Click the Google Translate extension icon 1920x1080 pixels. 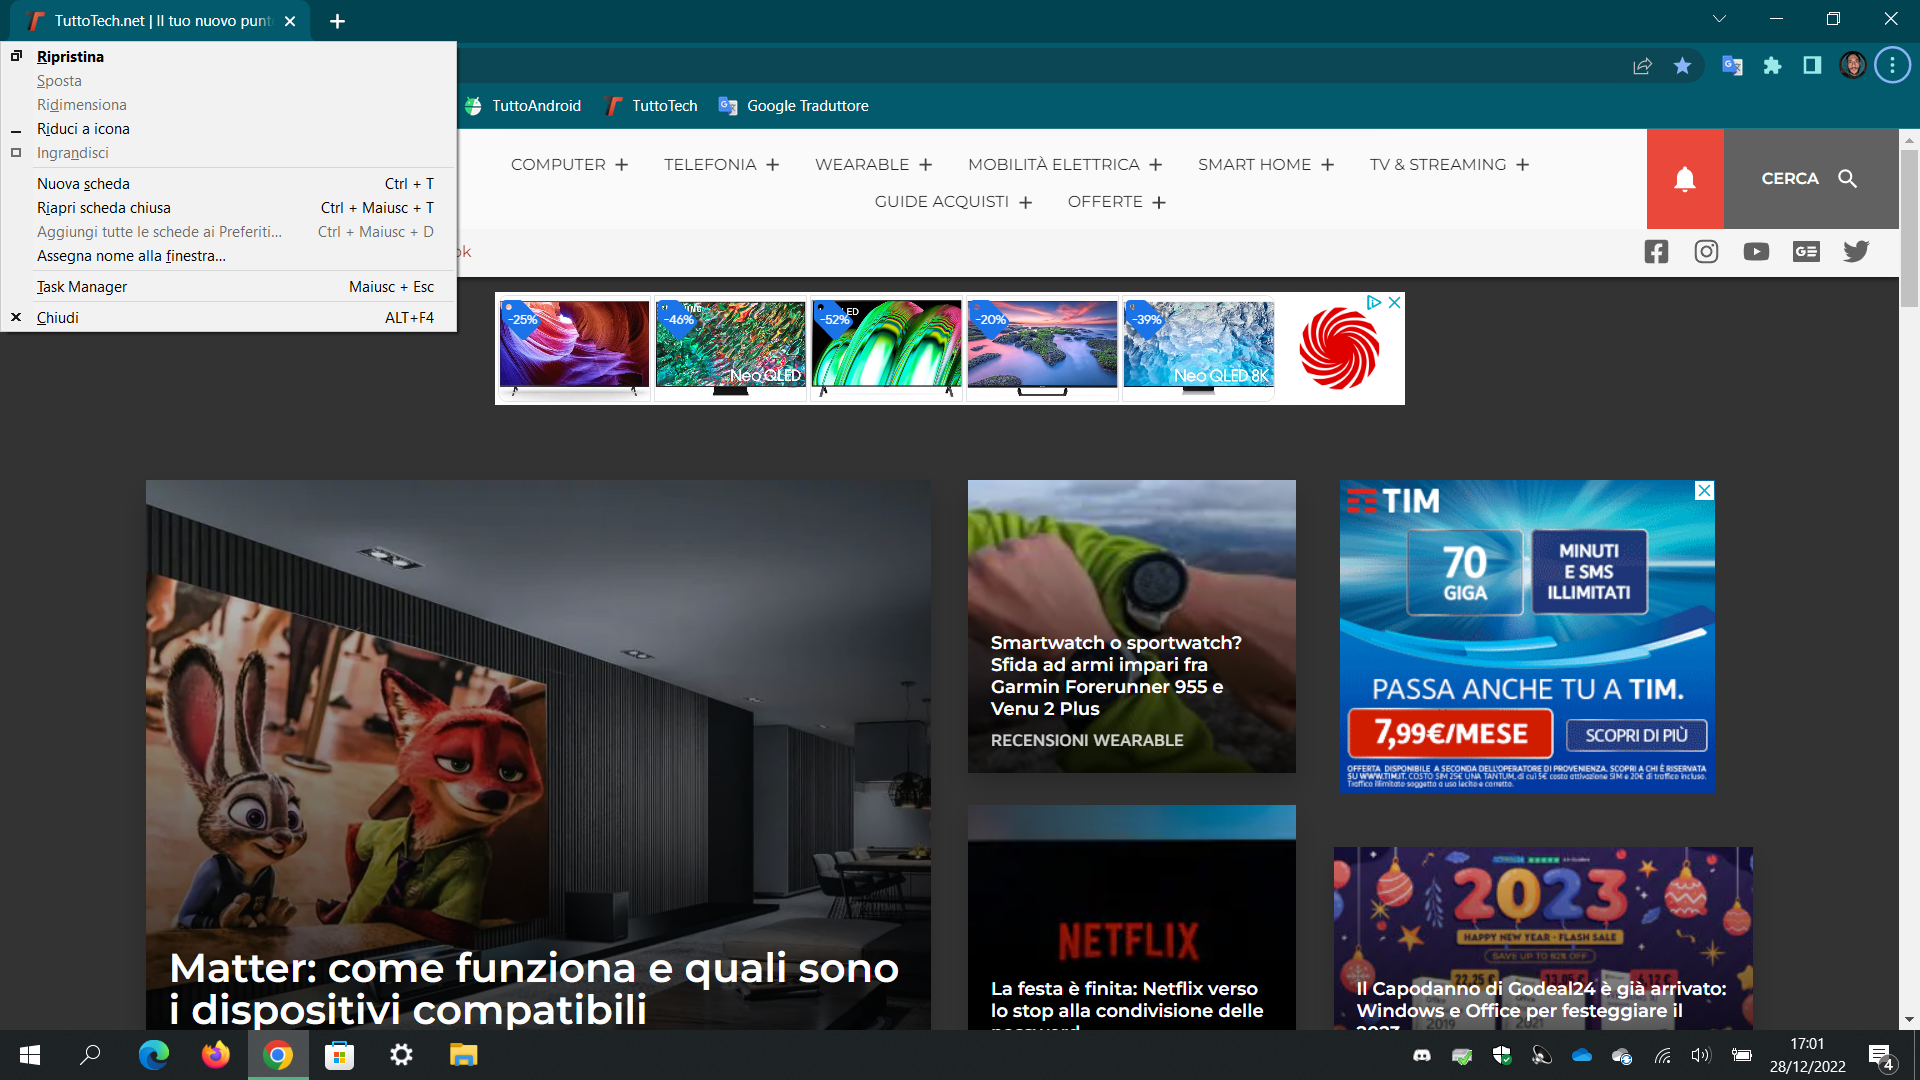pyautogui.click(x=1732, y=66)
